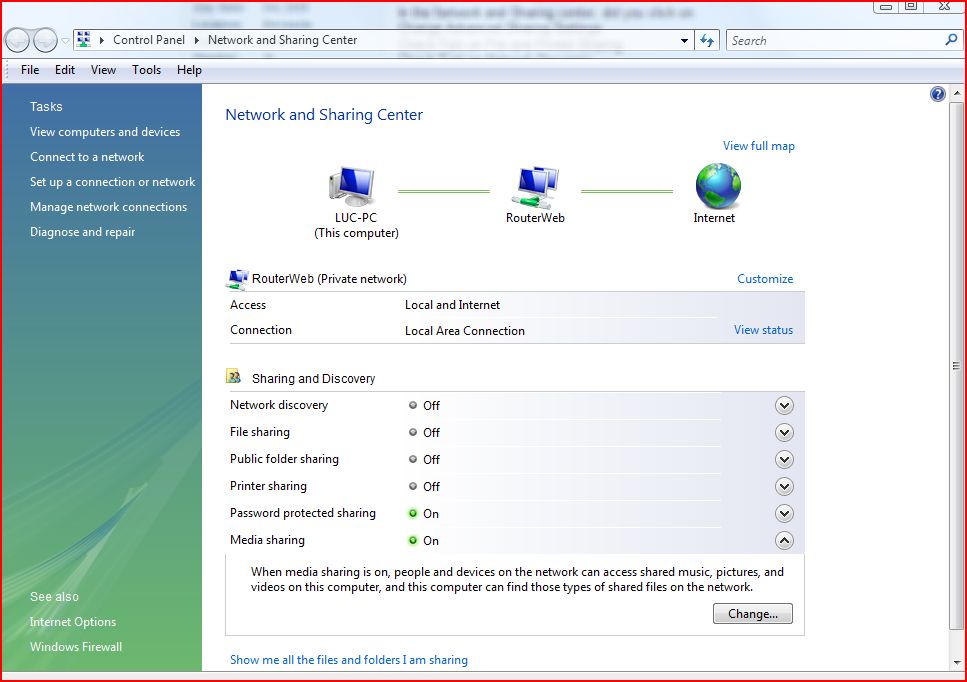Expand the File sharing options

[784, 432]
